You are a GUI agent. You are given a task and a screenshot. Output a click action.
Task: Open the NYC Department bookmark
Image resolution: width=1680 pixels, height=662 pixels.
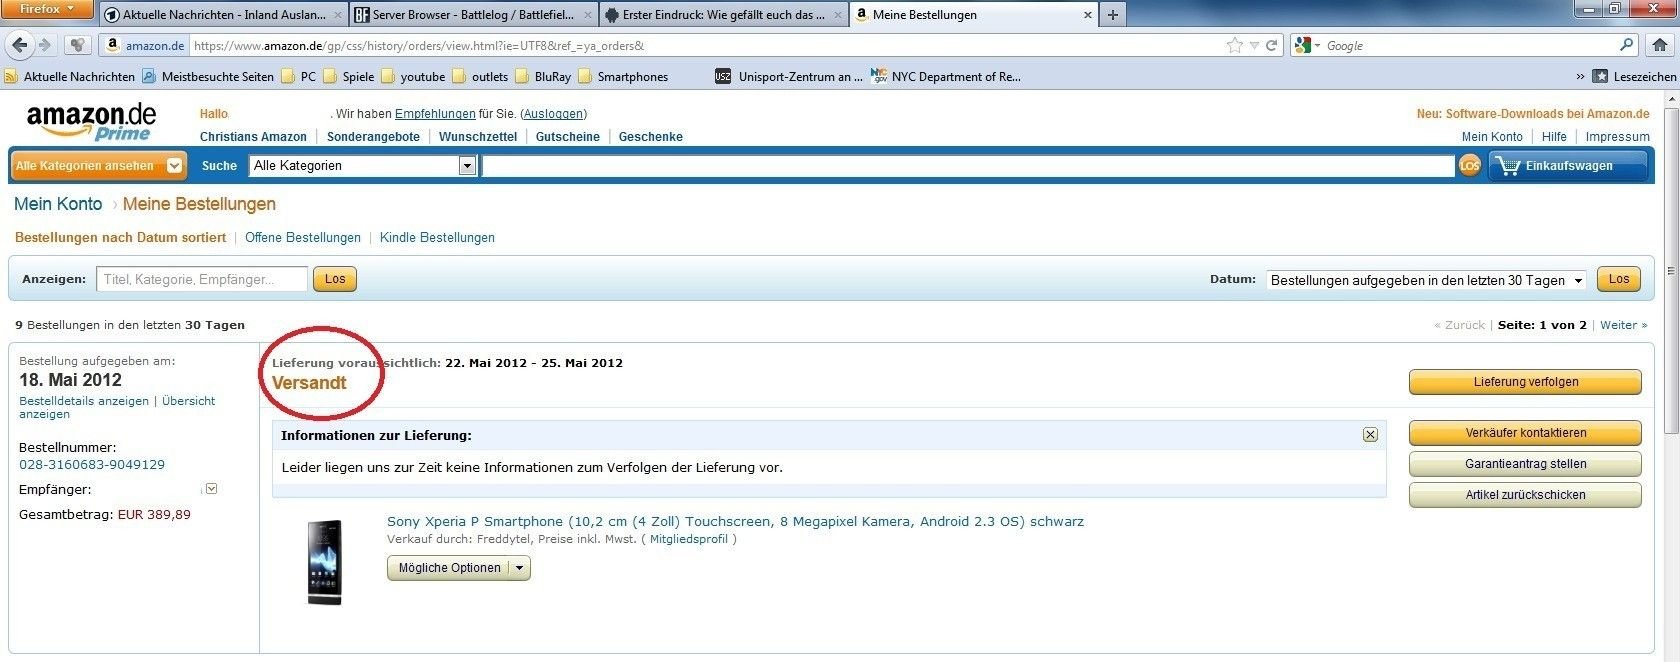tap(946, 76)
